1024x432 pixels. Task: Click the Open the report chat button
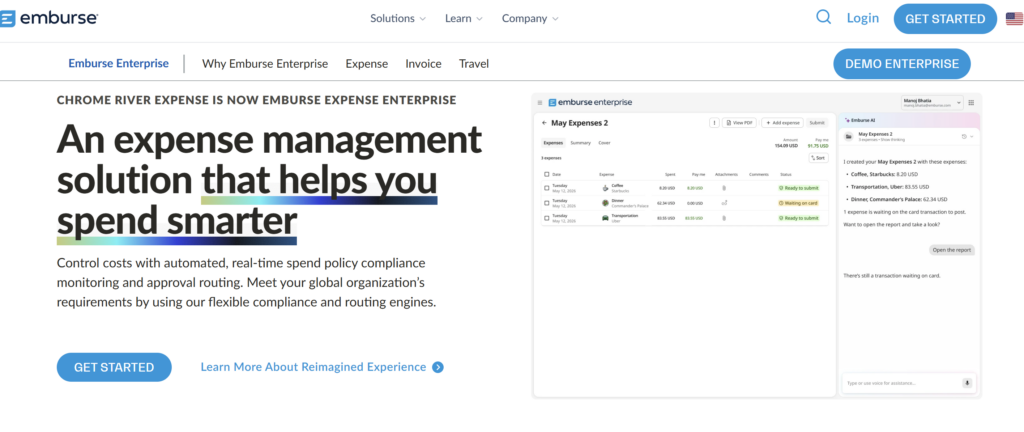[x=952, y=250]
